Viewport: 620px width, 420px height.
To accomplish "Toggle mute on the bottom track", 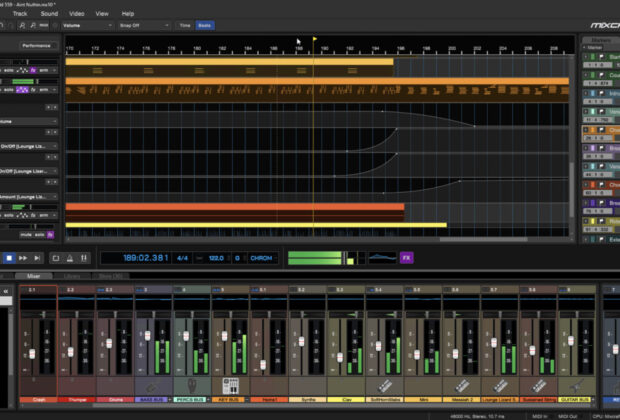I will [26, 235].
